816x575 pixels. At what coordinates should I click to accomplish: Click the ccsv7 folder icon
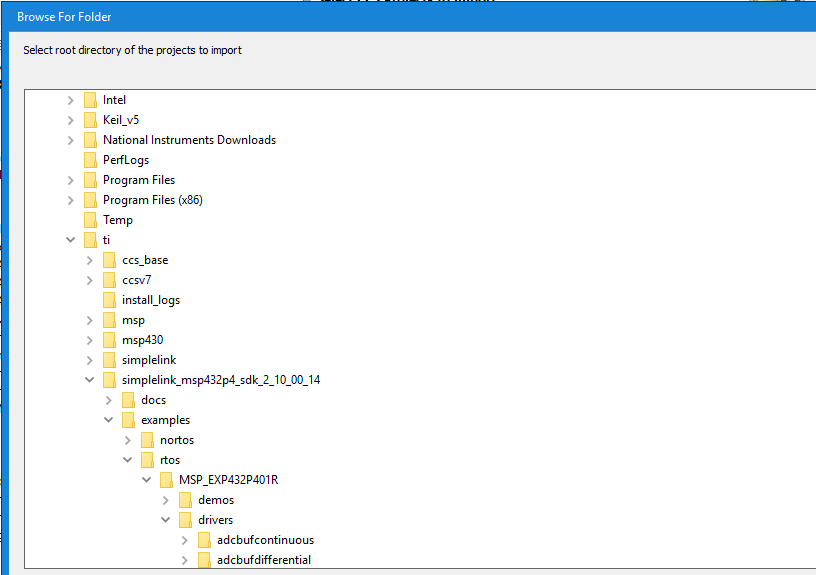[x=109, y=280]
